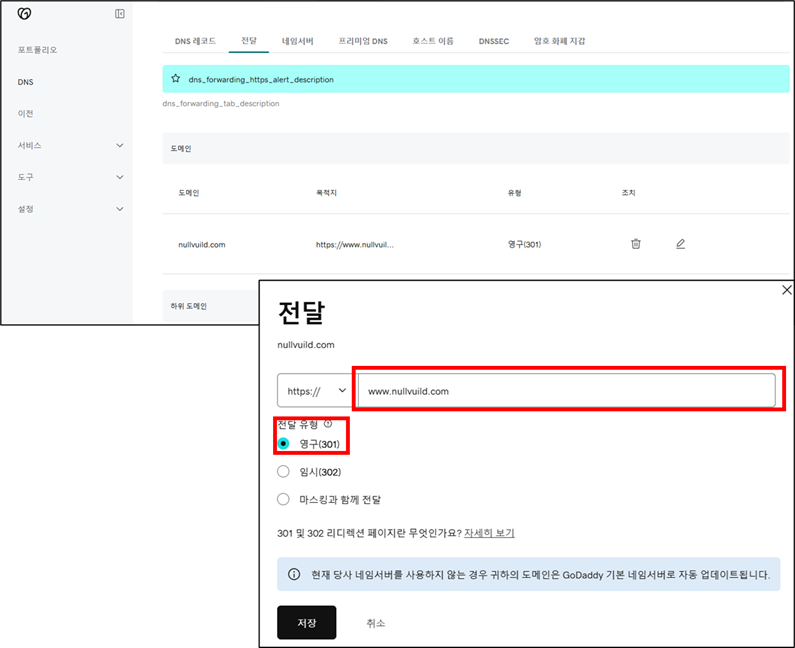
Task: Switch to the 암호 화폐 지갑 tab
Action: tap(559, 41)
